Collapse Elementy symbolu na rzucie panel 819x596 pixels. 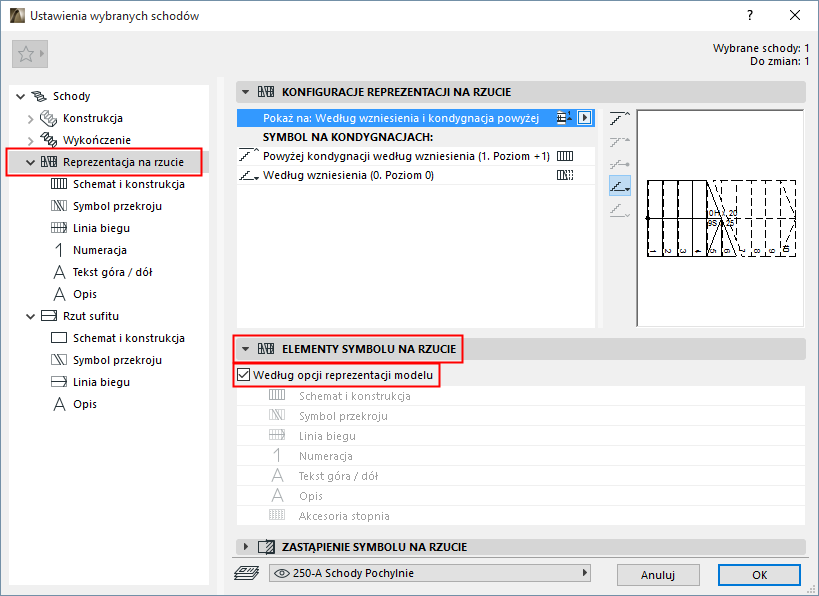coord(245,349)
